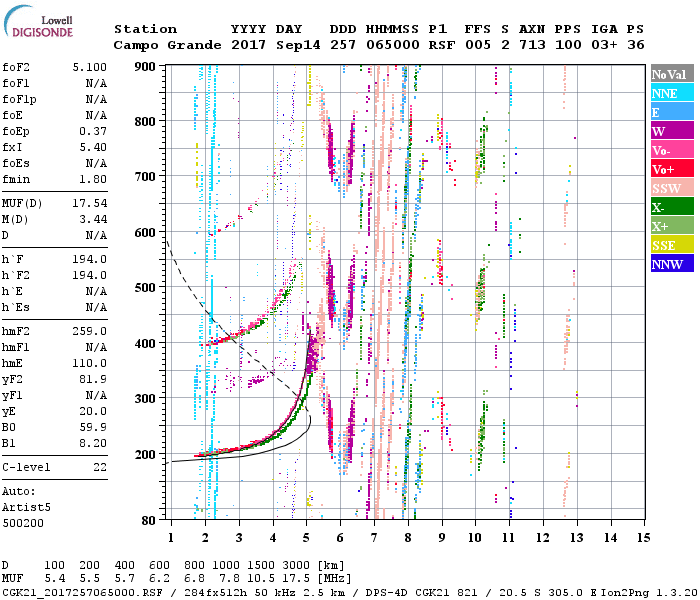The height and width of the screenshot is (600, 700).
Task: Click the 10 MHz frequency axis label
Action: click(475, 538)
